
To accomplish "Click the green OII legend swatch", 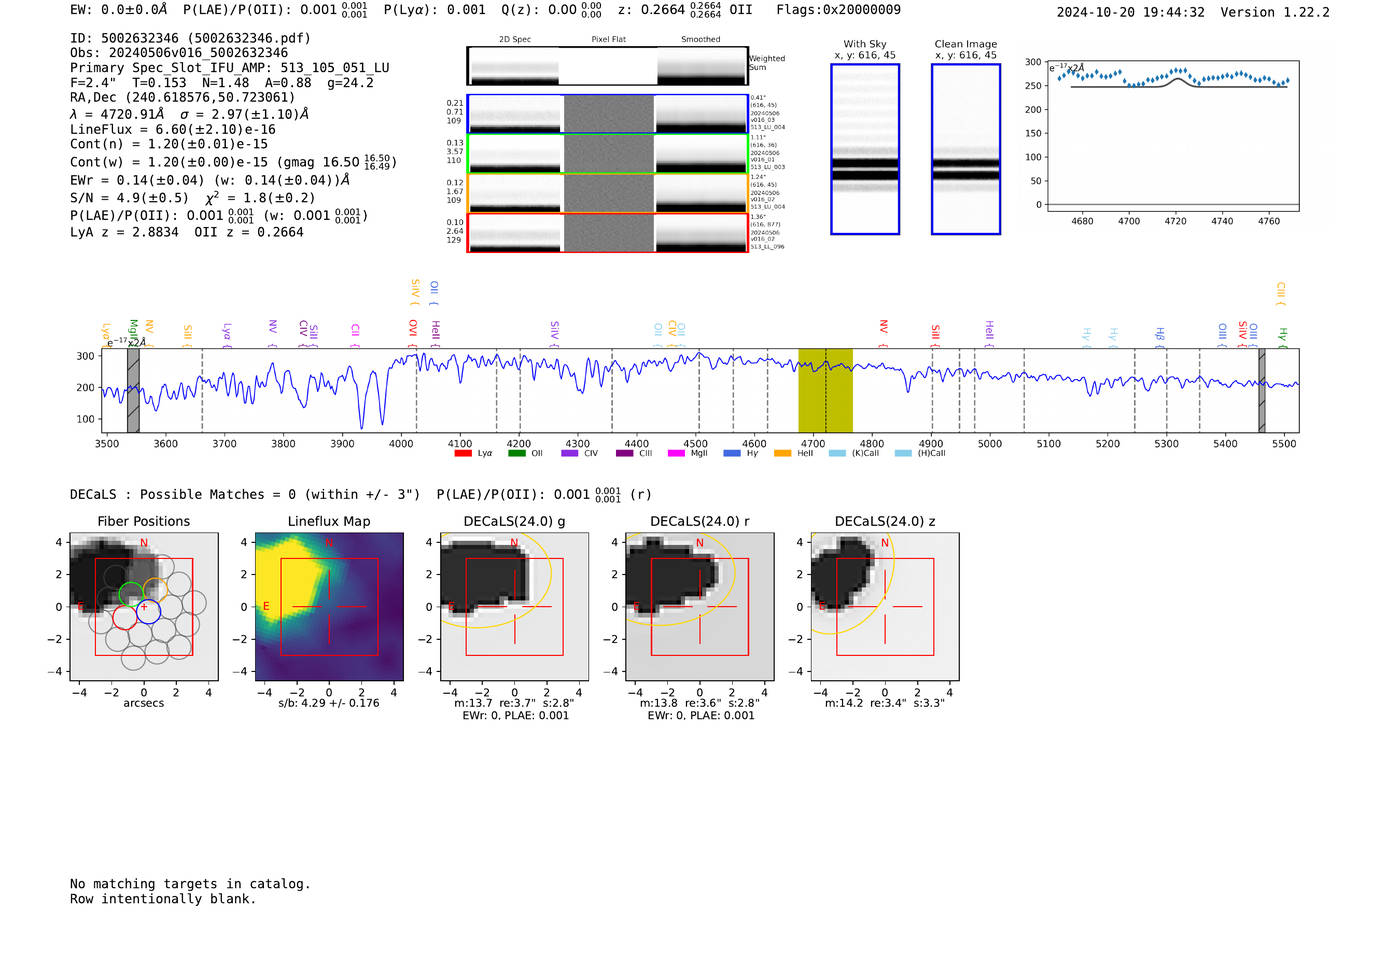I will tap(516, 454).
